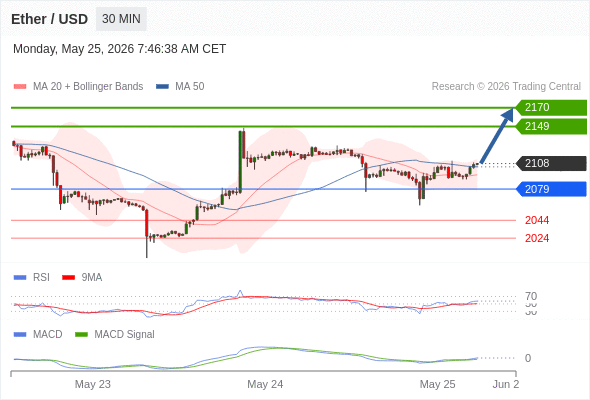The image size is (590, 400).
Task: Toggle the MA 50 legend entry
Action: click(180, 87)
